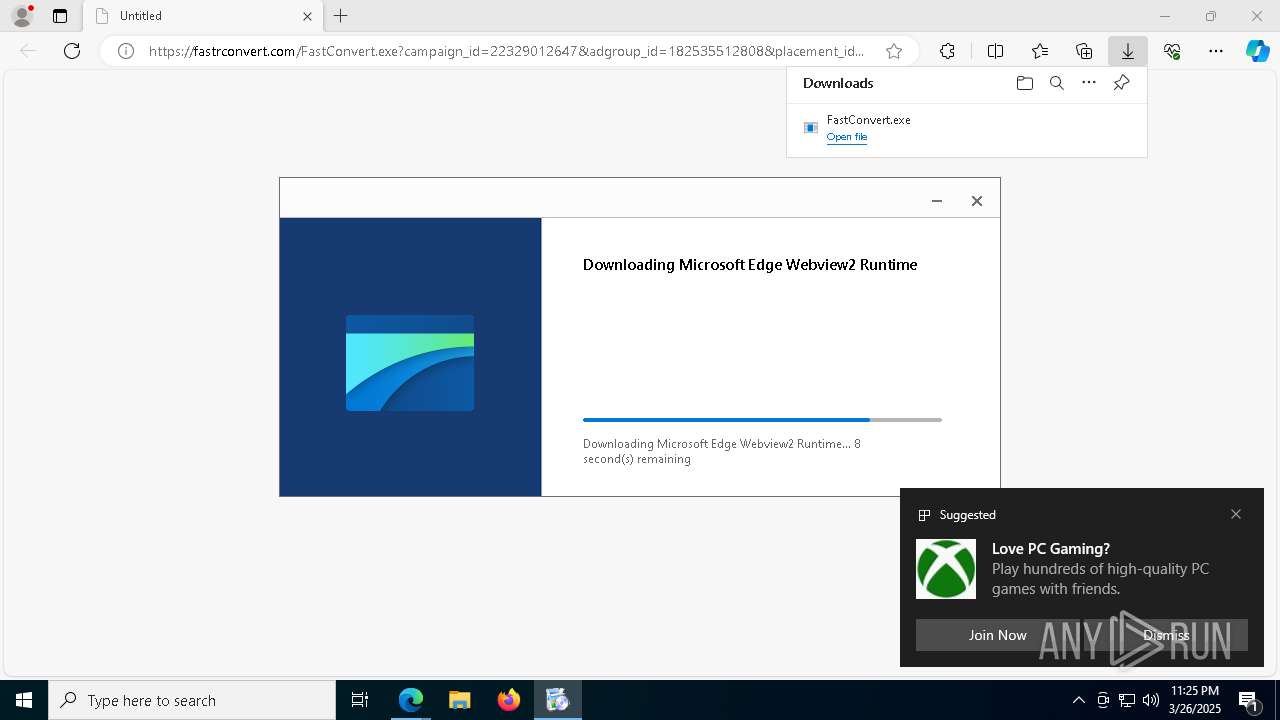The height and width of the screenshot is (720, 1280).
Task: Select the Untitled browser tab
Action: tap(201, 16)
